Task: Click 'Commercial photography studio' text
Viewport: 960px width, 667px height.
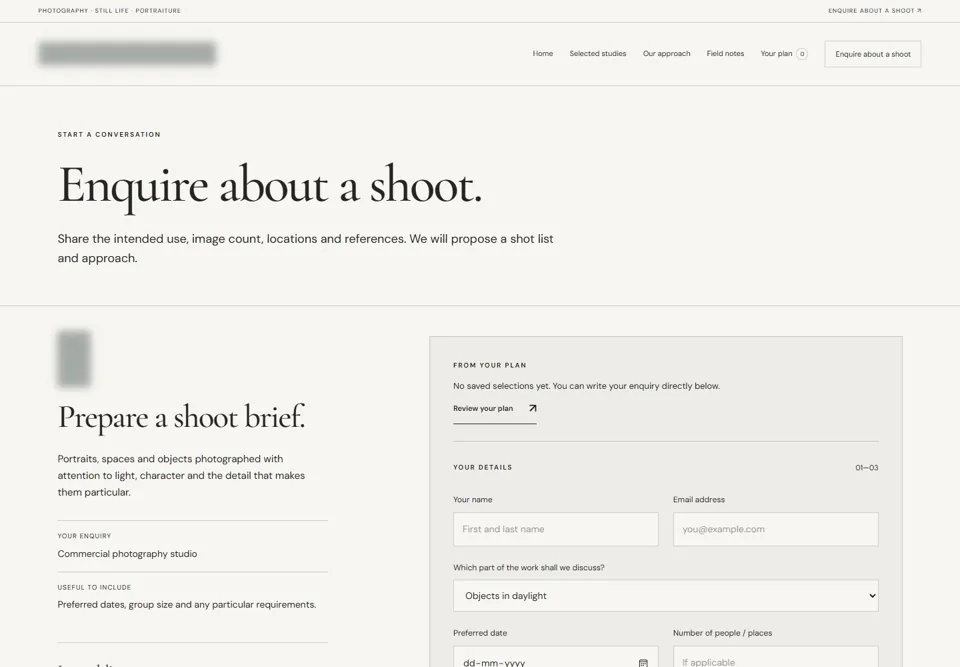Action: [127, 554]
